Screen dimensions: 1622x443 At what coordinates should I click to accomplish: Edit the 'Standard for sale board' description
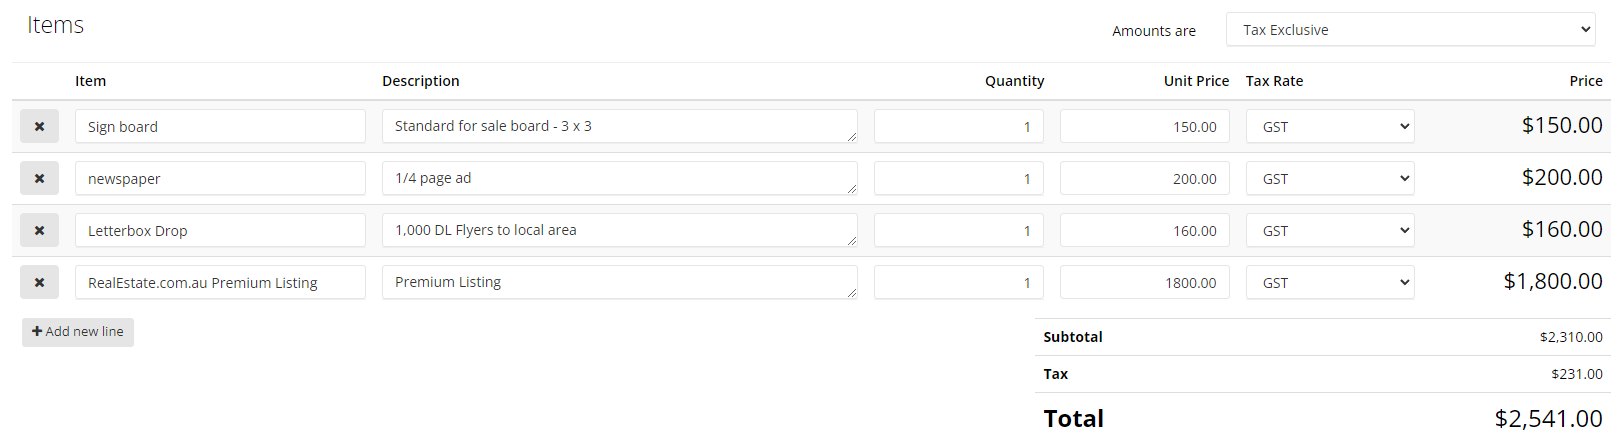(x=619, y=126)
